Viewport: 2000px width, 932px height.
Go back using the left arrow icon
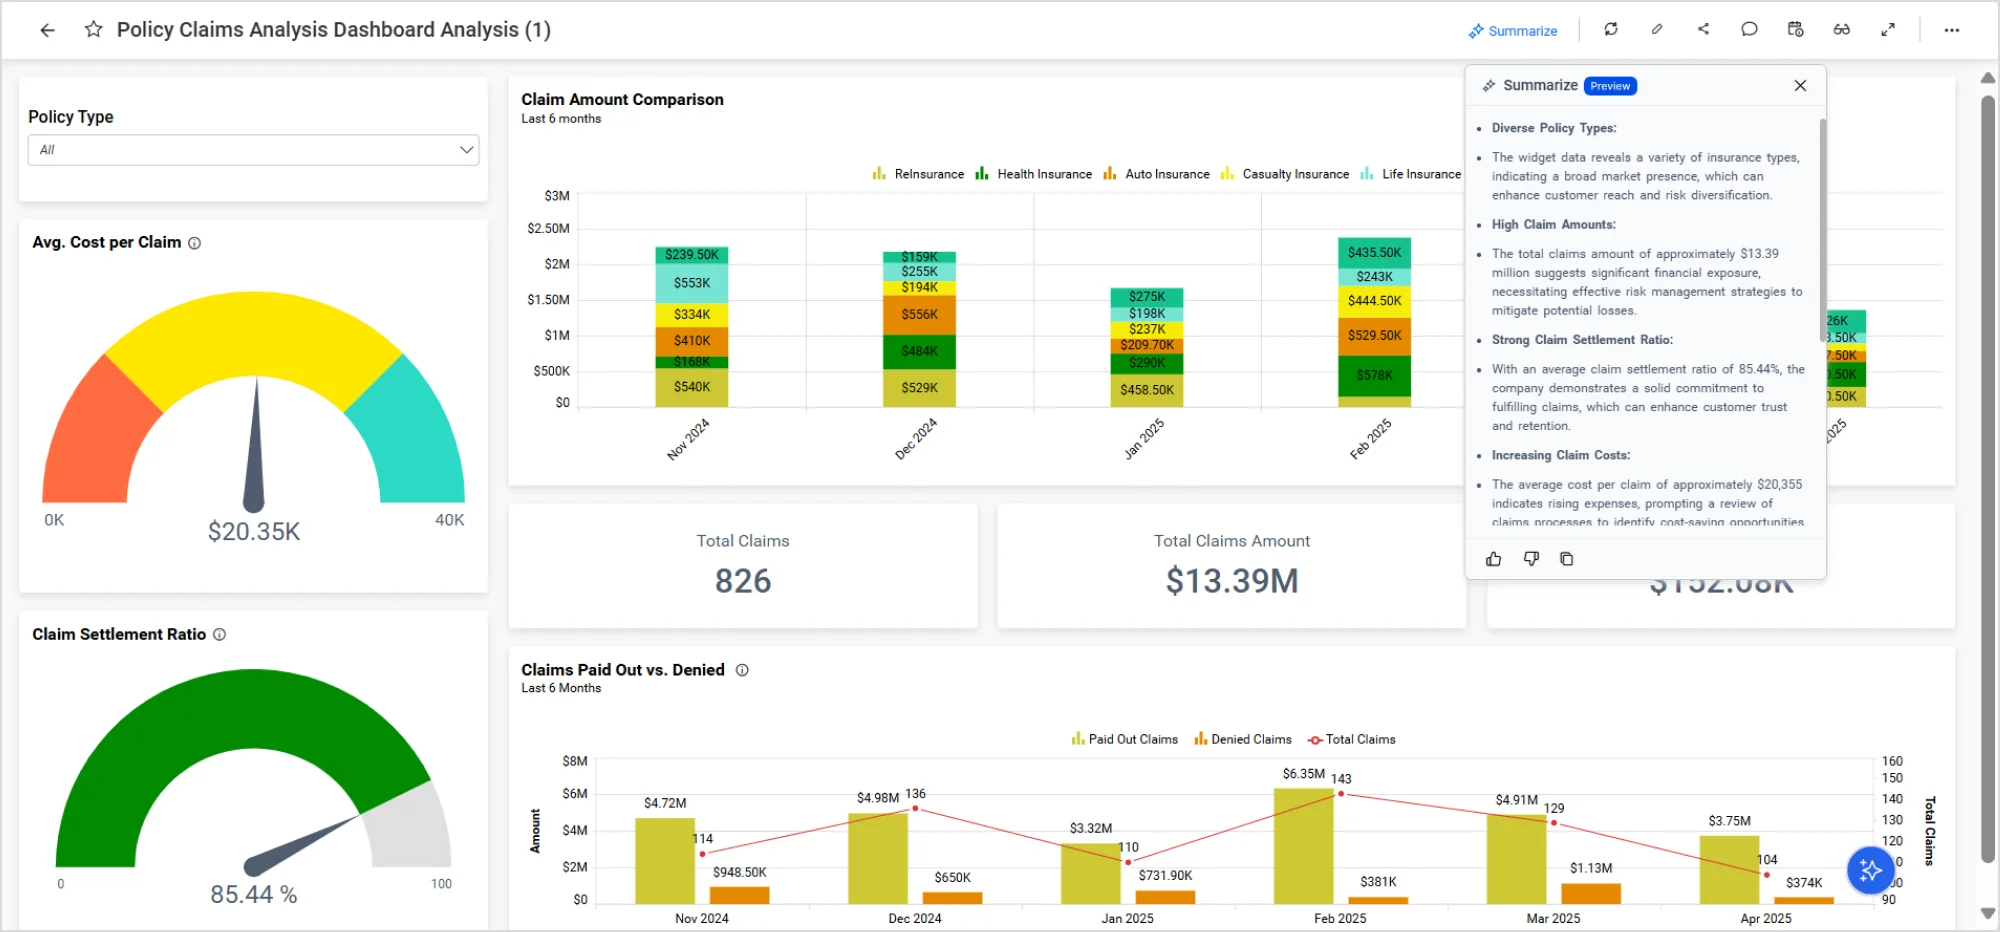(47, 30)
